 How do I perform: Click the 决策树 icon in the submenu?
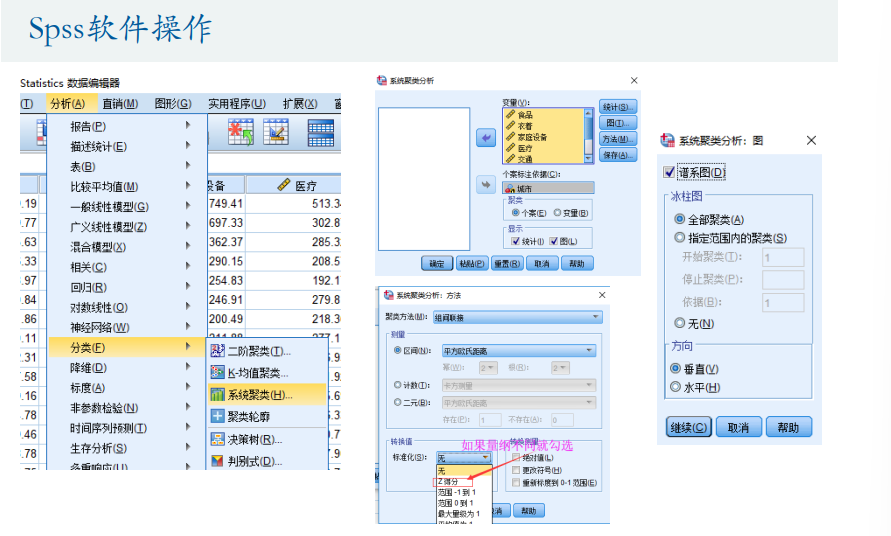(217, 439)
